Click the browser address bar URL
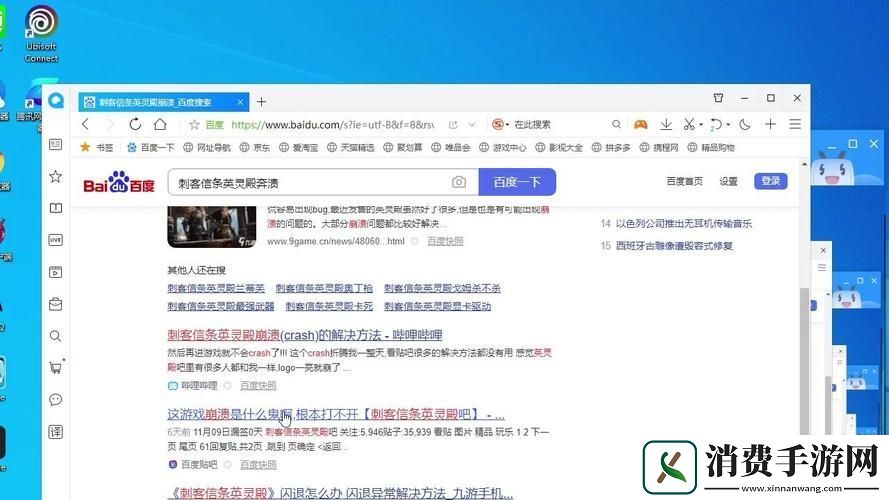 tap(333, 125)
